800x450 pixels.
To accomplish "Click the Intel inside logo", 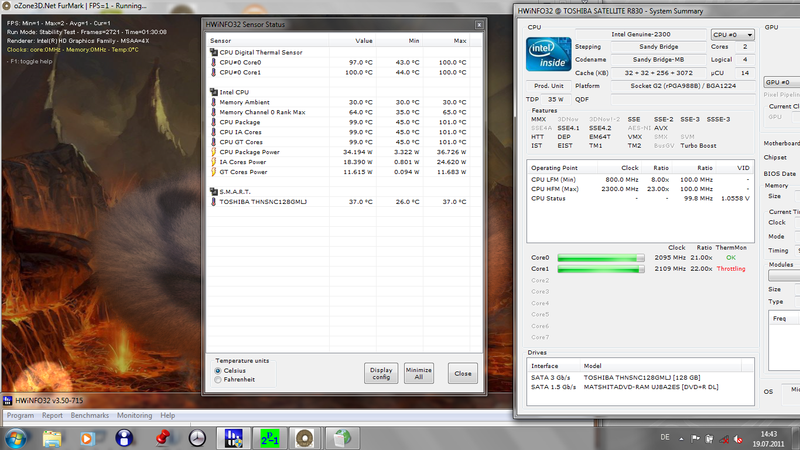I will pos(548,54).
